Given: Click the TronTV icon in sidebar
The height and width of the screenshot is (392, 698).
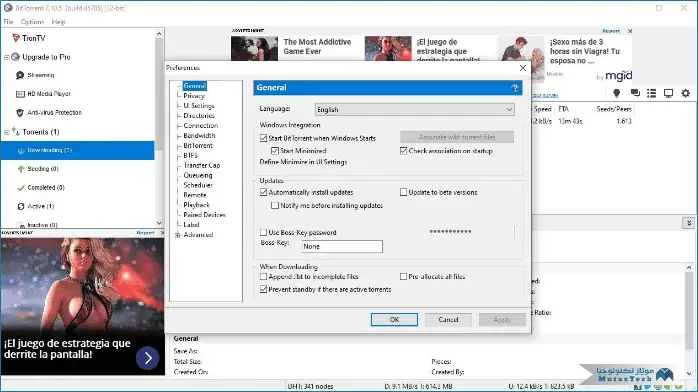Looking at the screenshot, I should click(16, 38).
